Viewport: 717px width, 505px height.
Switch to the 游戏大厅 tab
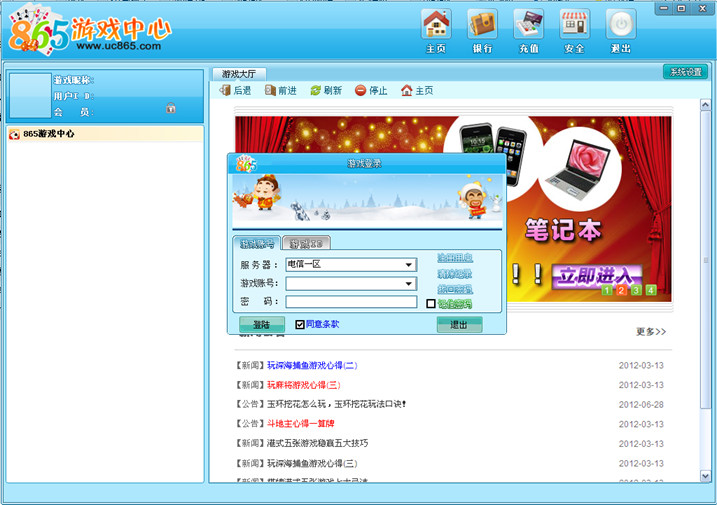pos(239,74)
